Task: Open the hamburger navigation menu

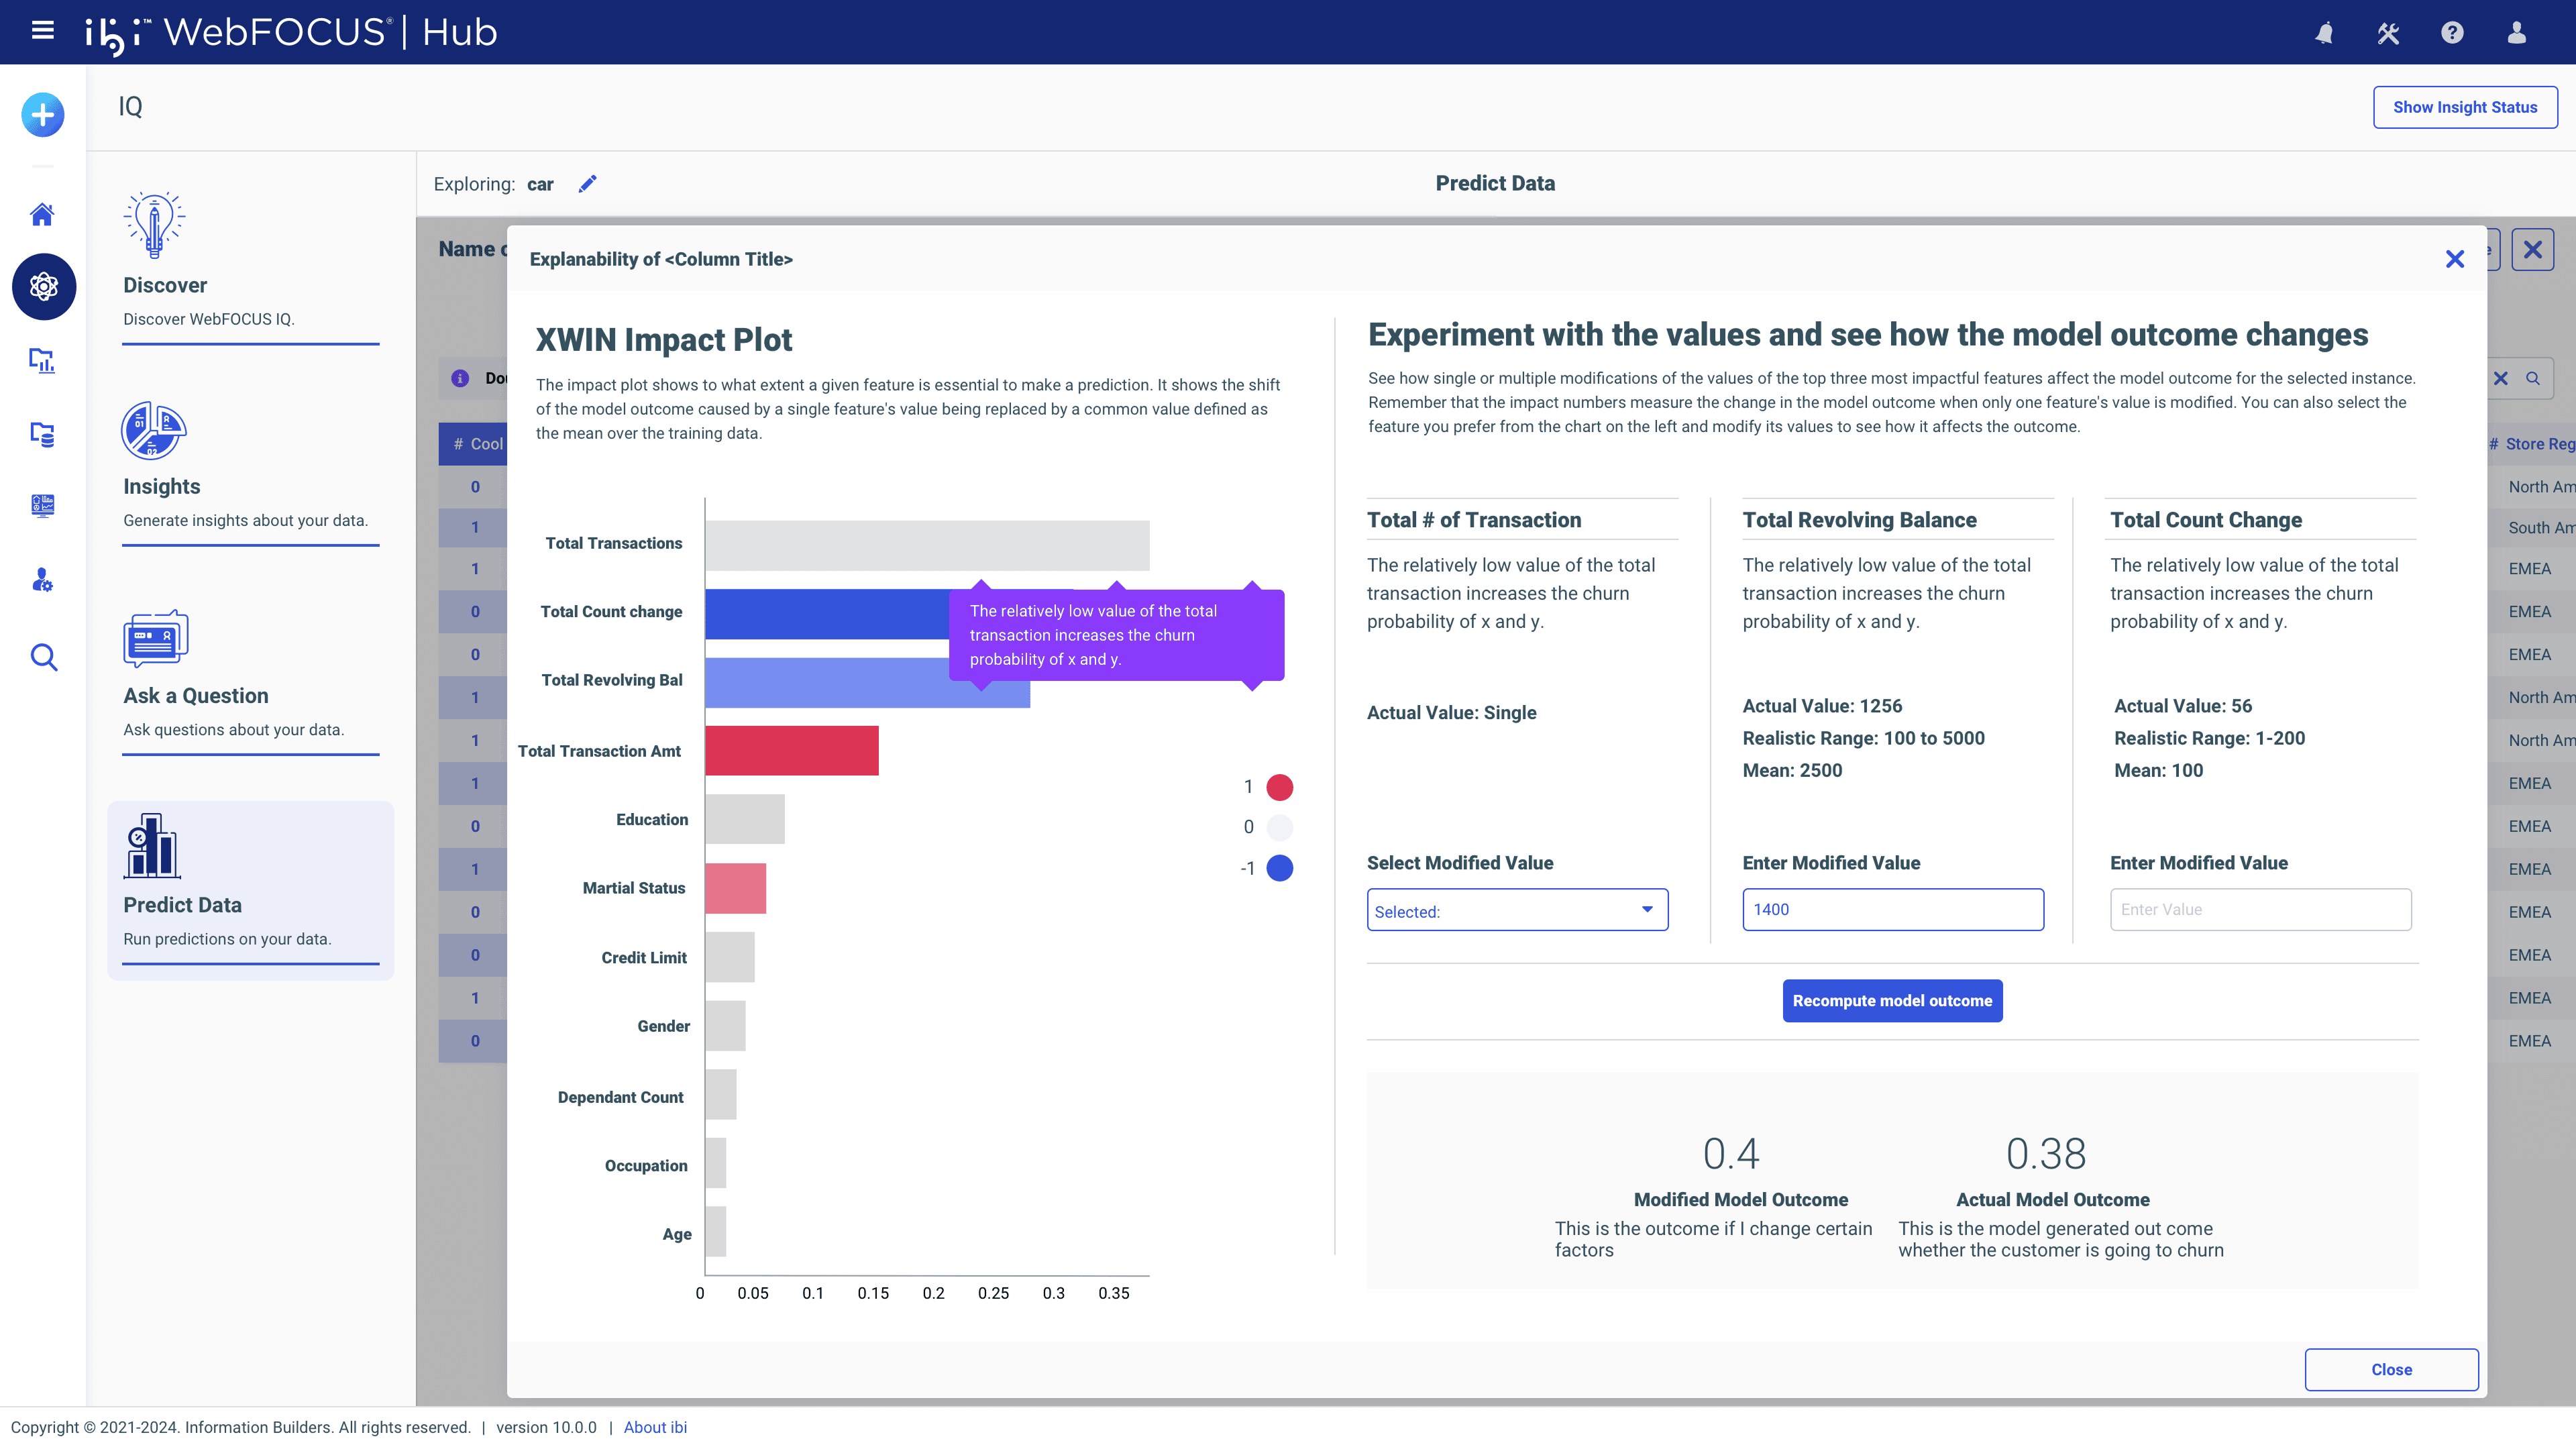Action: pos(42,31)
